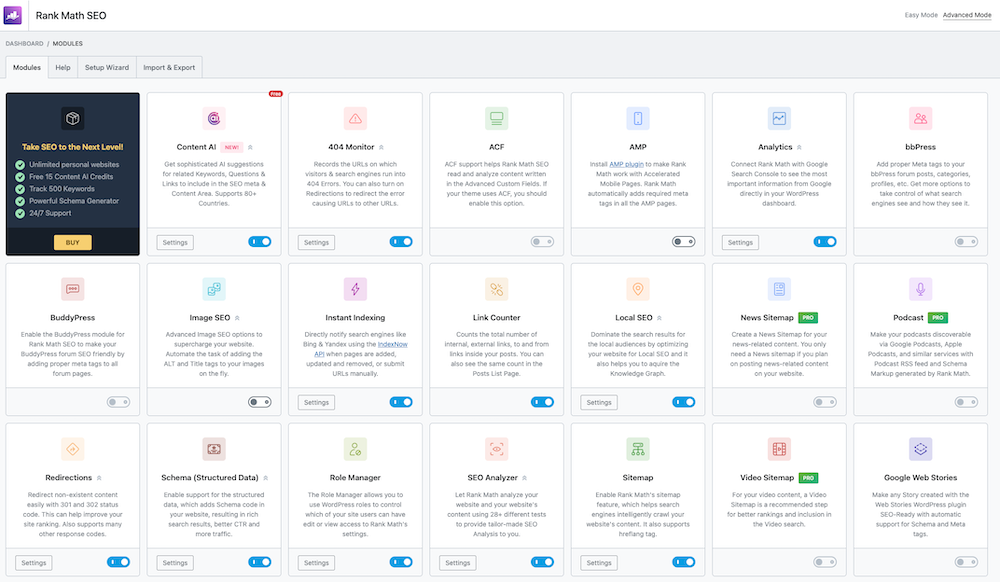Image resolution: width=1000 pixels, height=582 pixels.
Task: Open the Help tab
Action: click(62, 68)
